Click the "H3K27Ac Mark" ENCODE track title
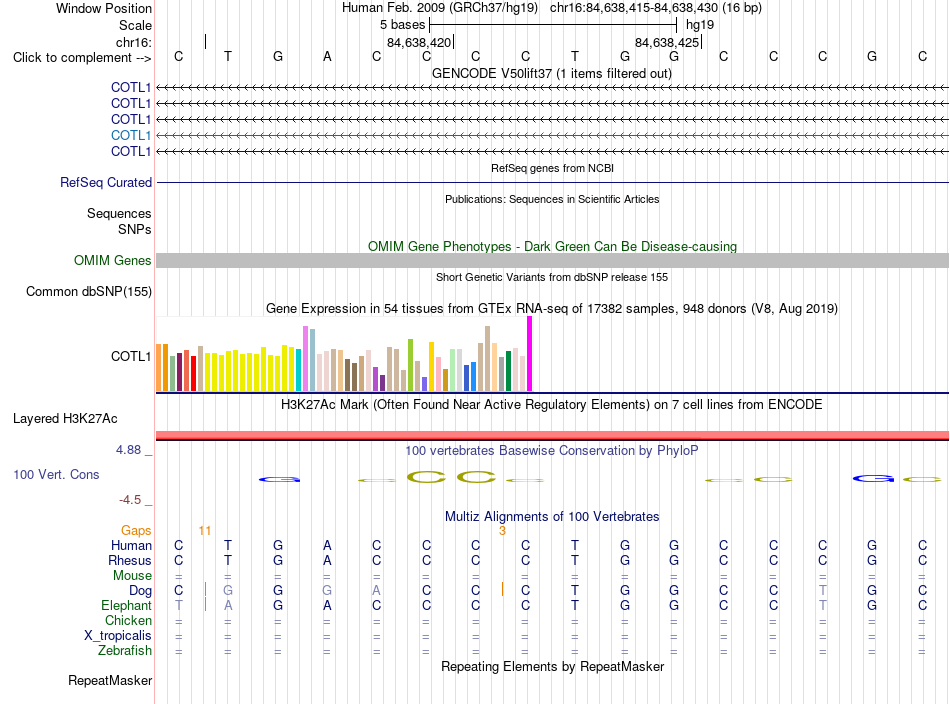Screen dimensions: 950x704 click(551, 405)
